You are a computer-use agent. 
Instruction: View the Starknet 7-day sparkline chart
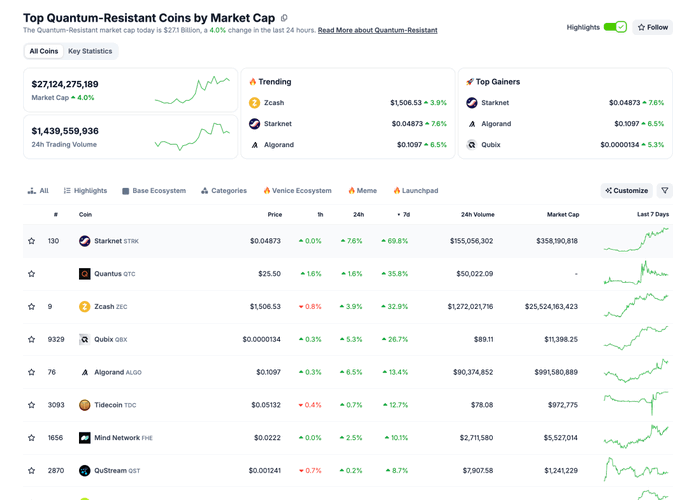tap(636, 240)
